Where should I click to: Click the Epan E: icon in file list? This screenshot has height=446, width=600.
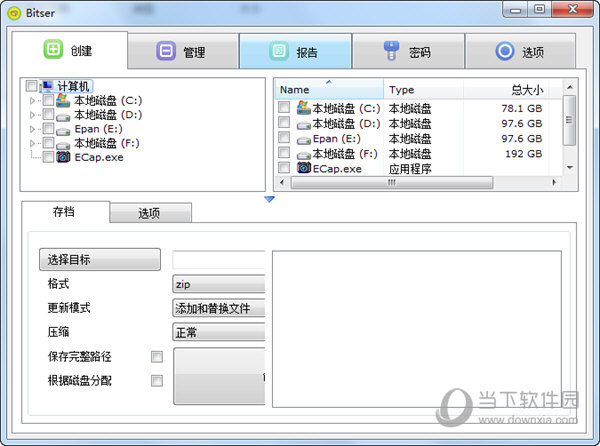coord(304,140)
